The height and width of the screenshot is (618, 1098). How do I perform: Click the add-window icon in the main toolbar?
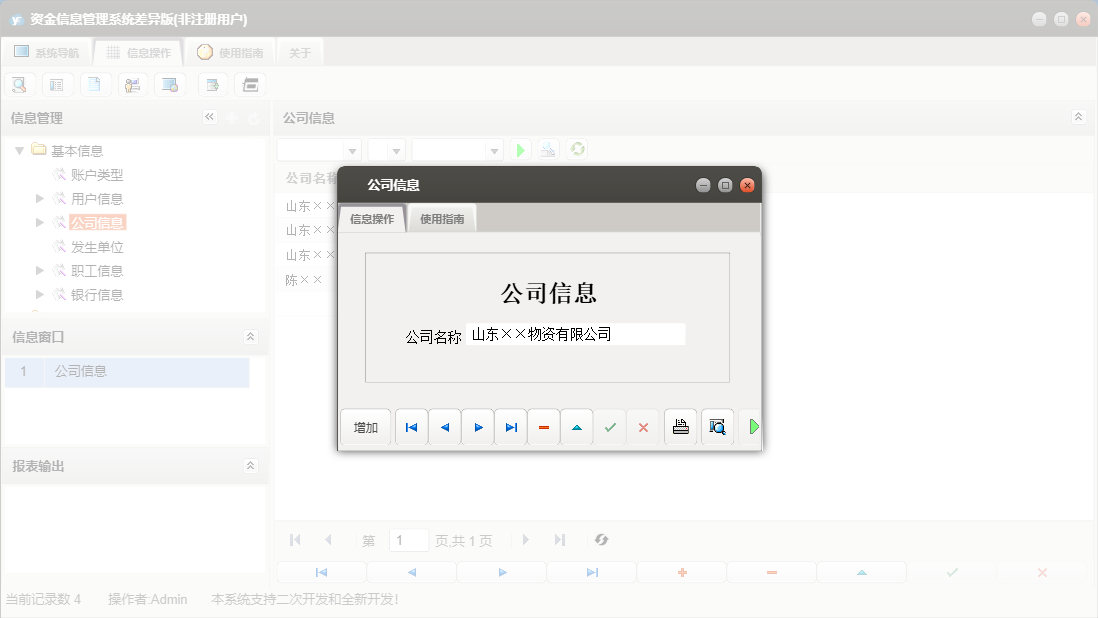(x=212, y=84)
